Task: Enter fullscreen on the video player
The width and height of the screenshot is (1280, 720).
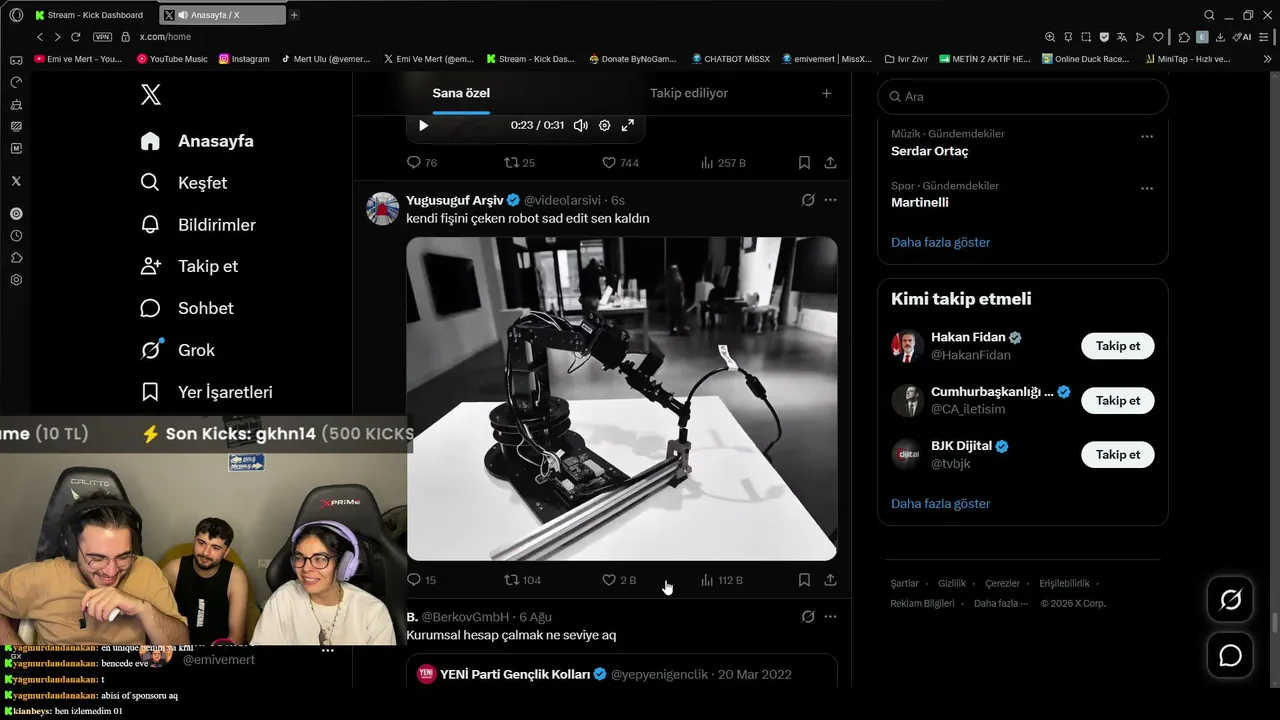Action: tap(628, 125)
